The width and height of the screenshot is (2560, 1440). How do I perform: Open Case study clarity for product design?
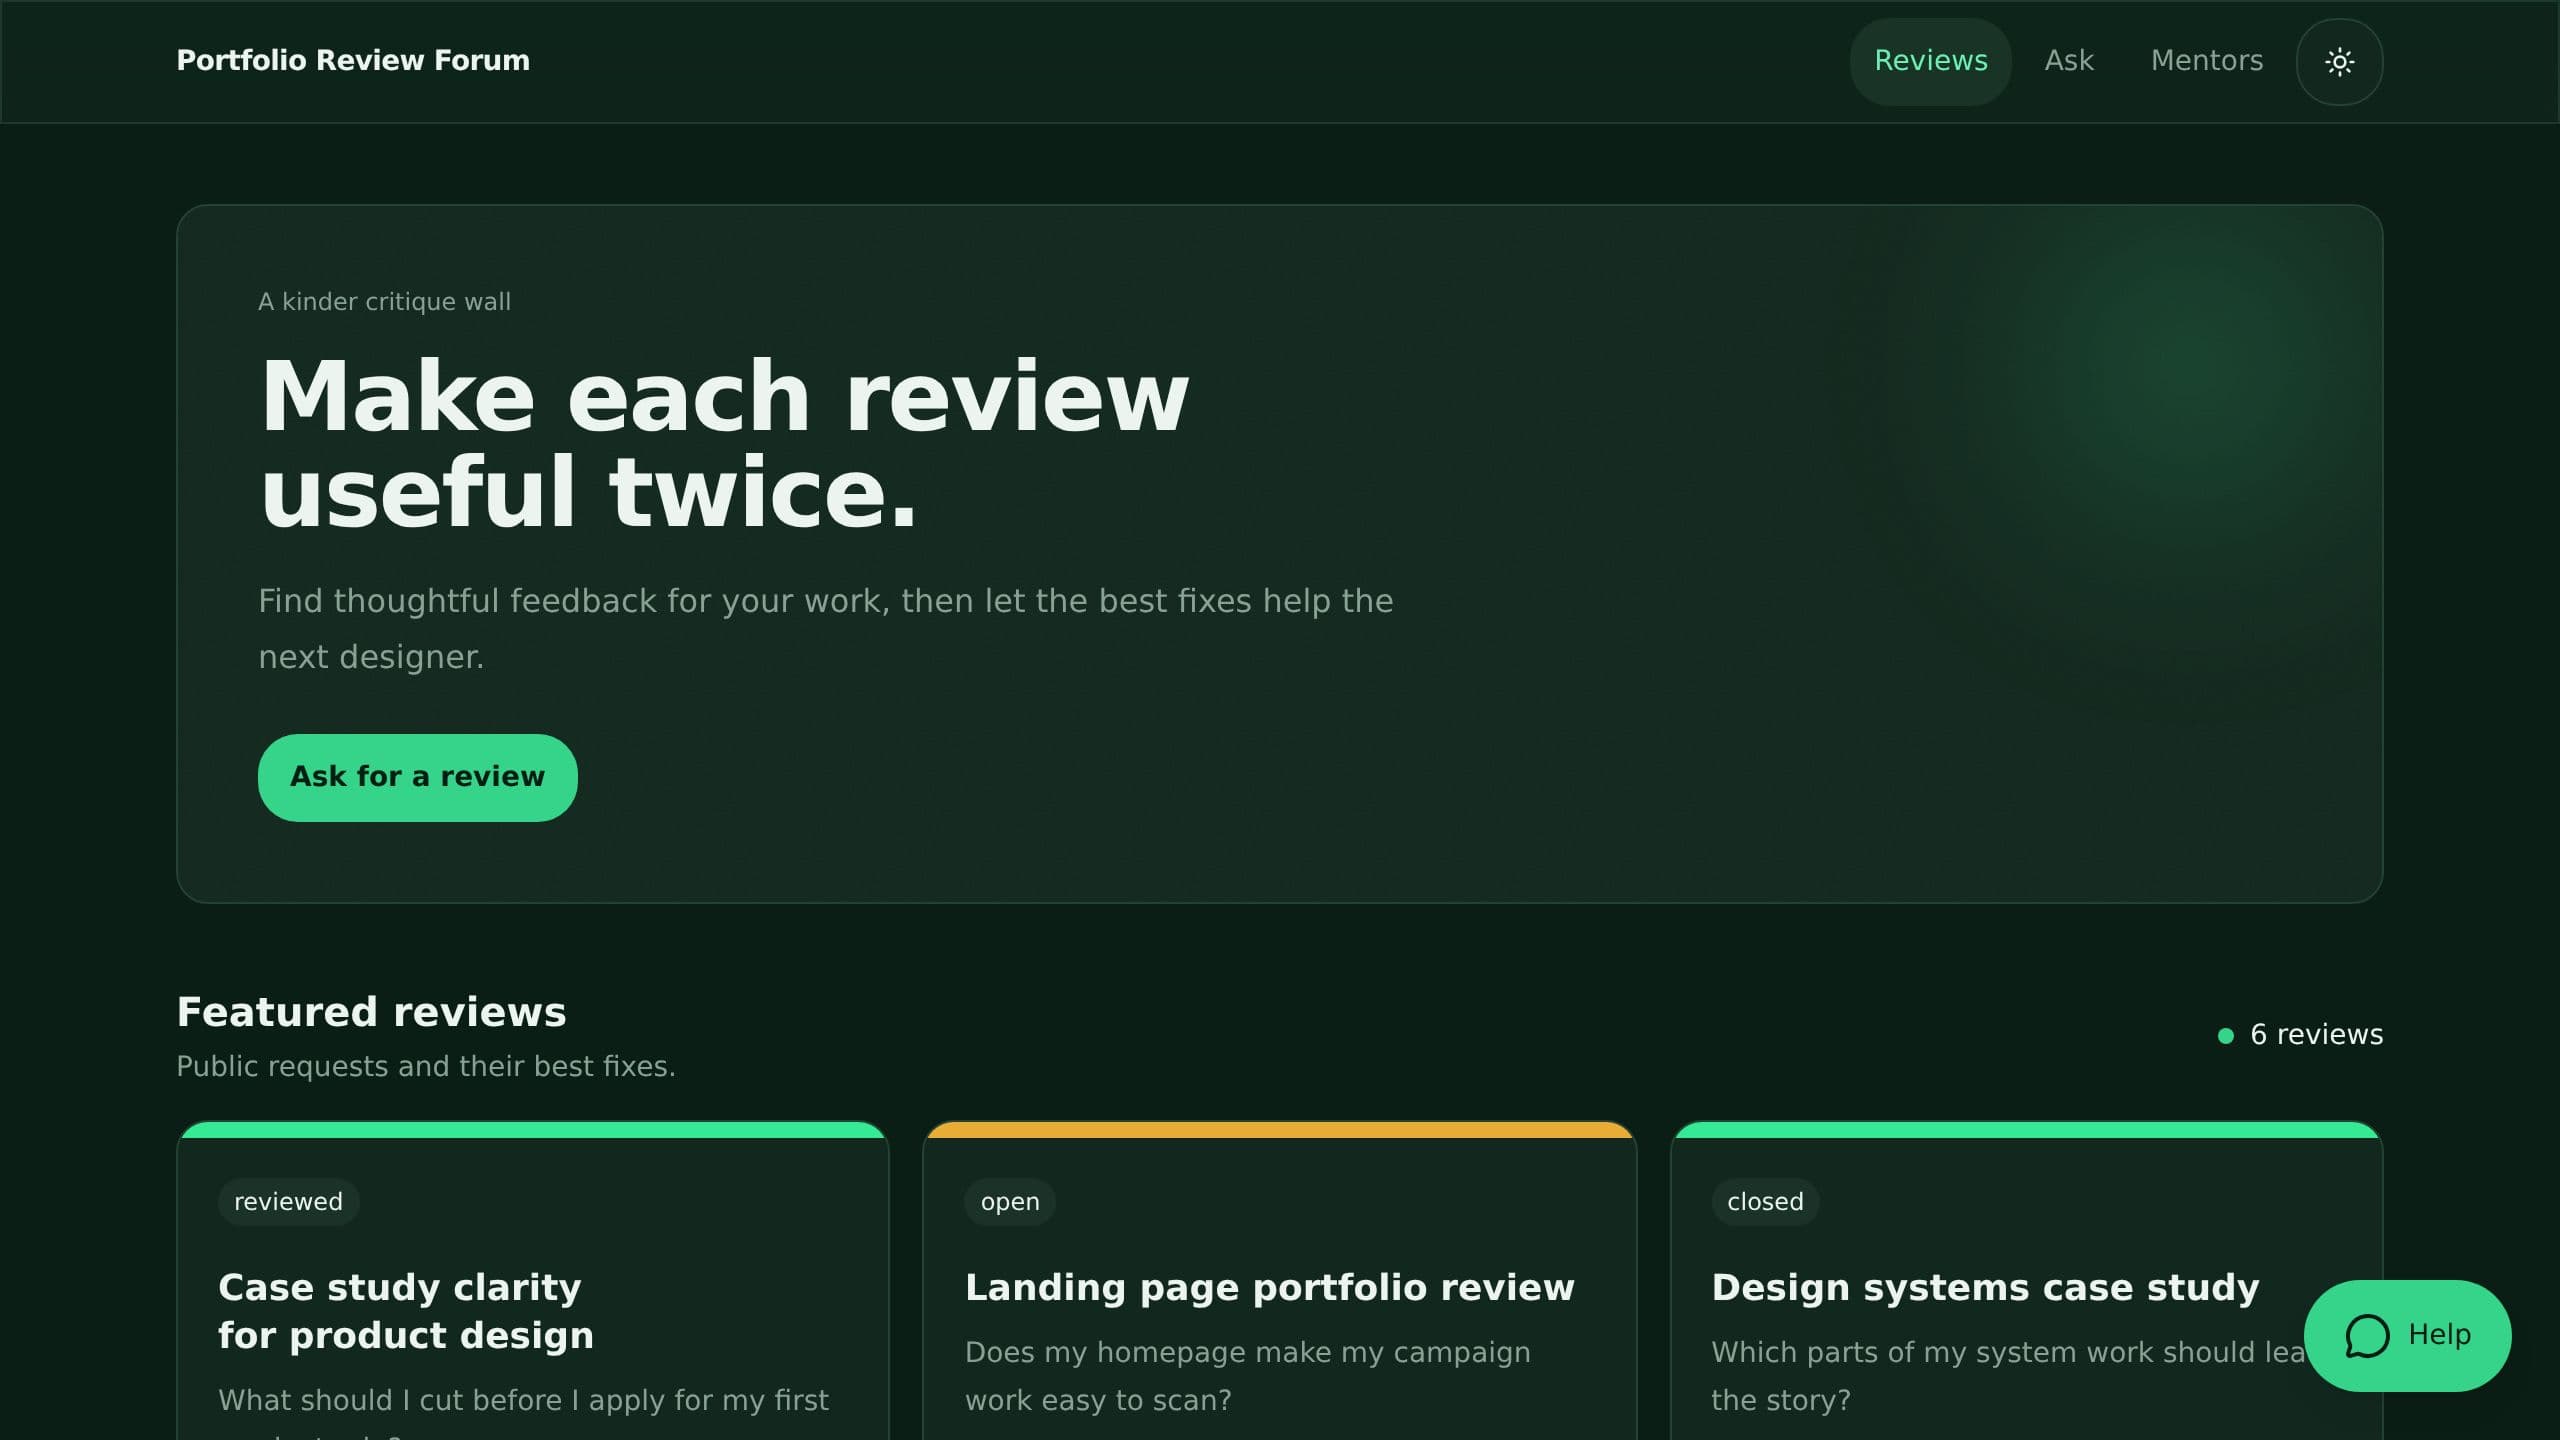click(406, 1311)
